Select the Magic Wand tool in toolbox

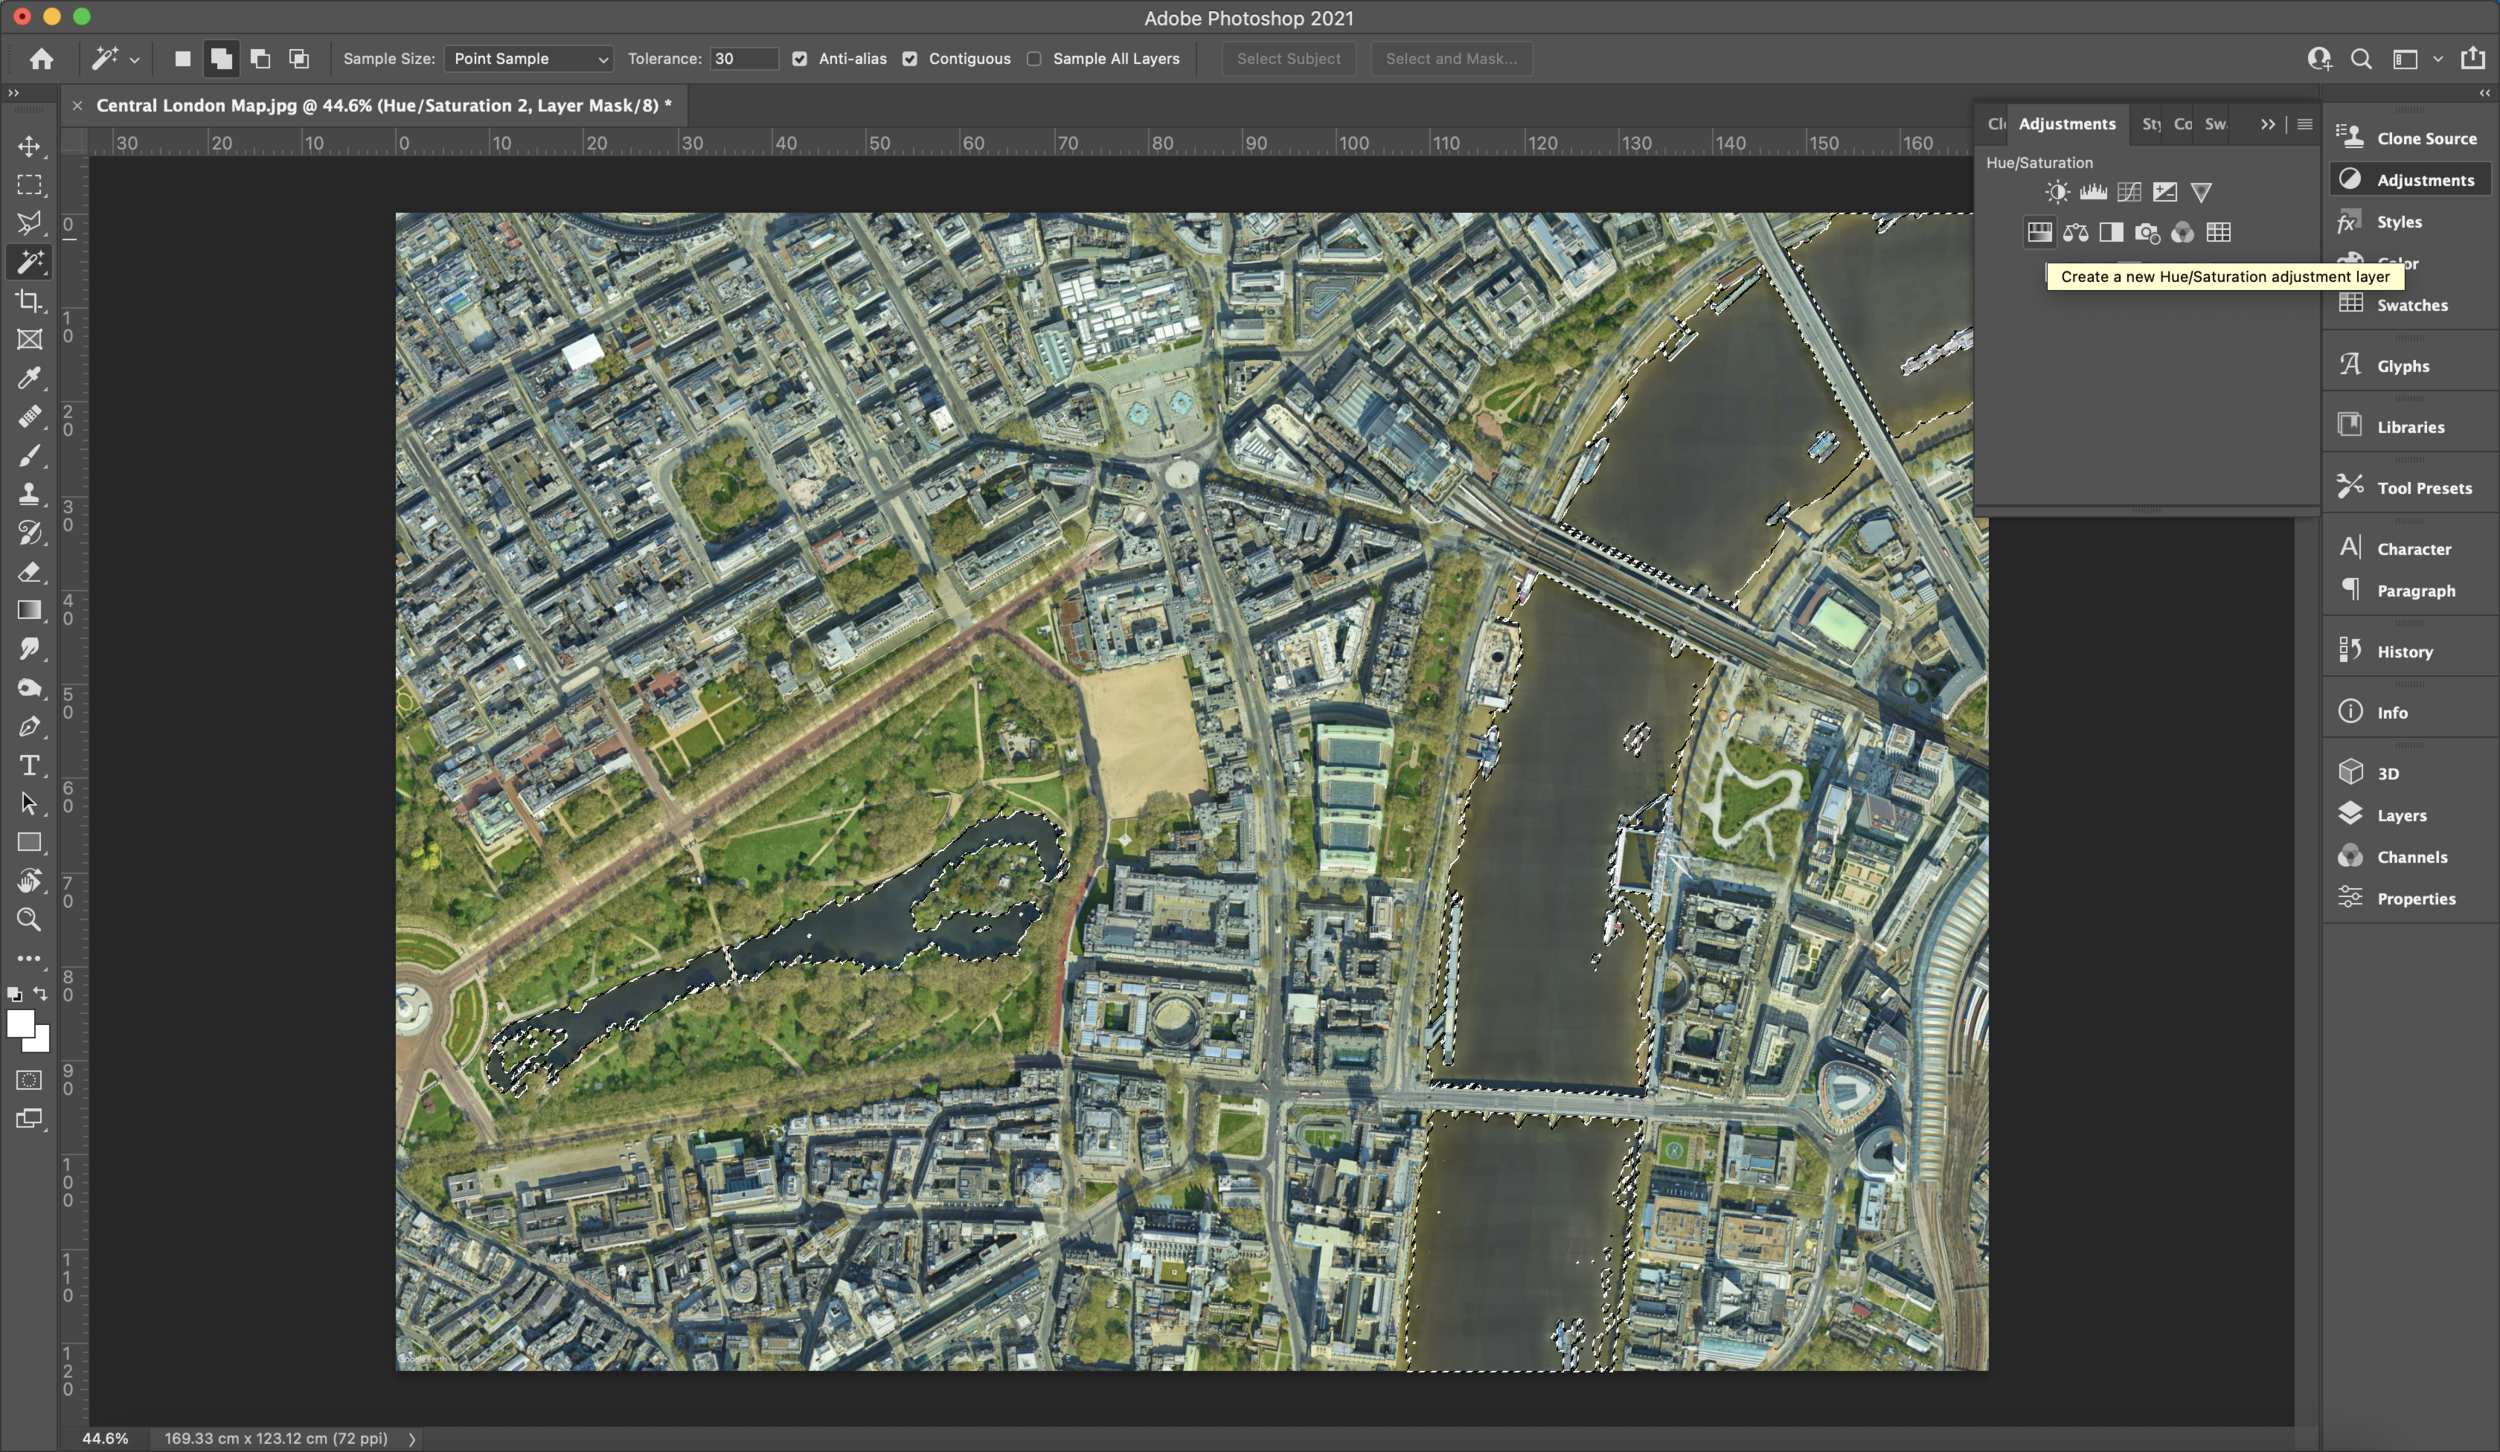[x=29, y=262]
